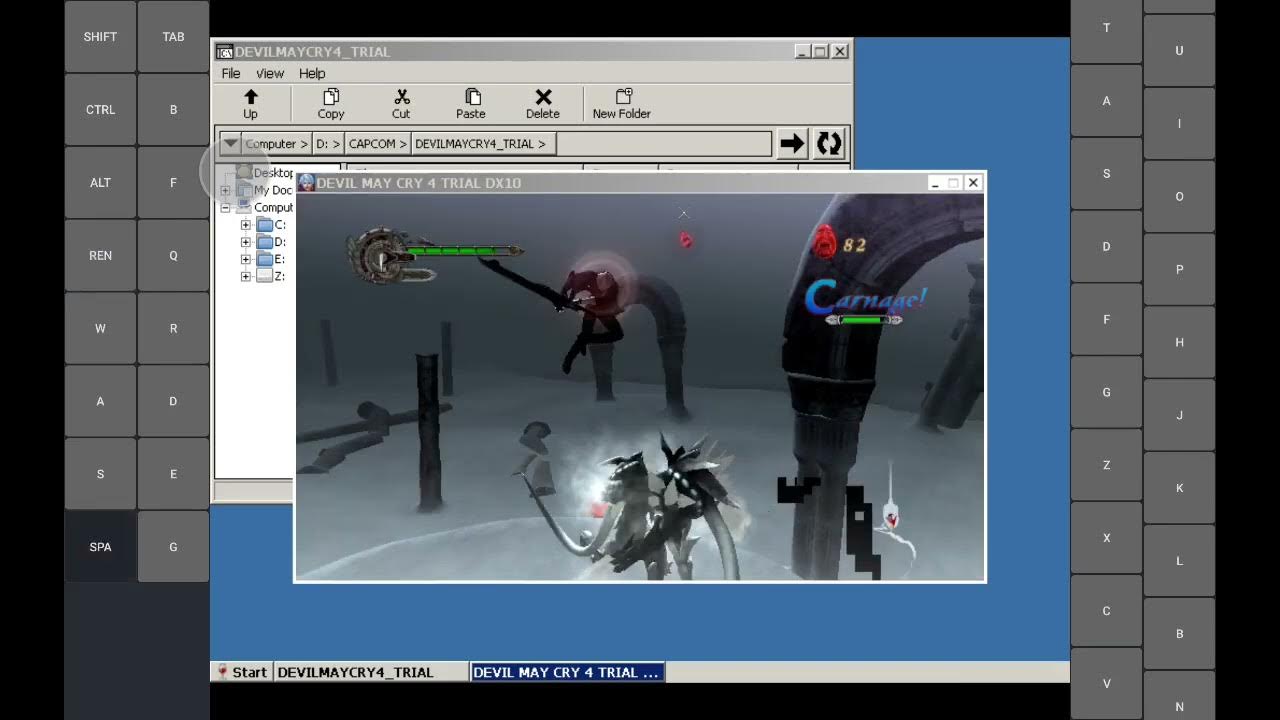Select the C: drive folder icon in tree
Viewport: 1280px width, 720px height.
(265, 225)
